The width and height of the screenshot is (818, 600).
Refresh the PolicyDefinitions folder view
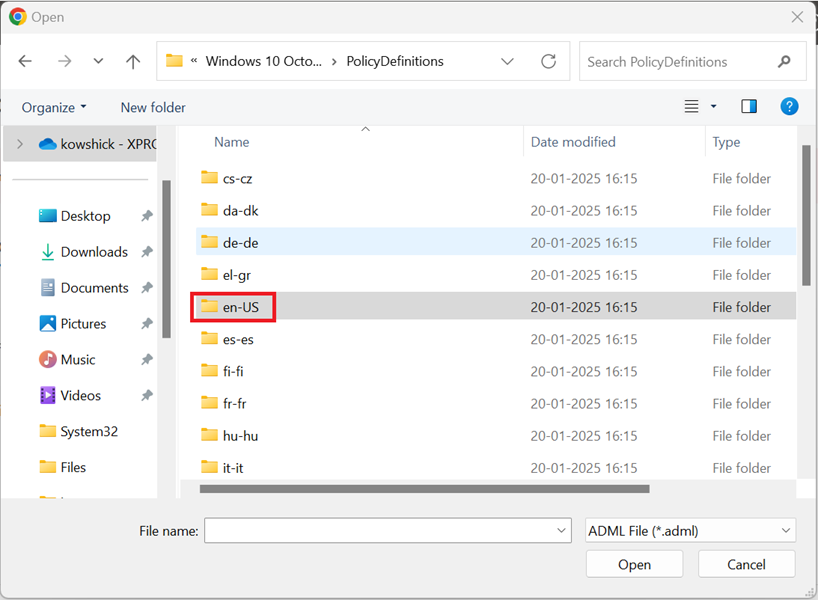[548, 62]
